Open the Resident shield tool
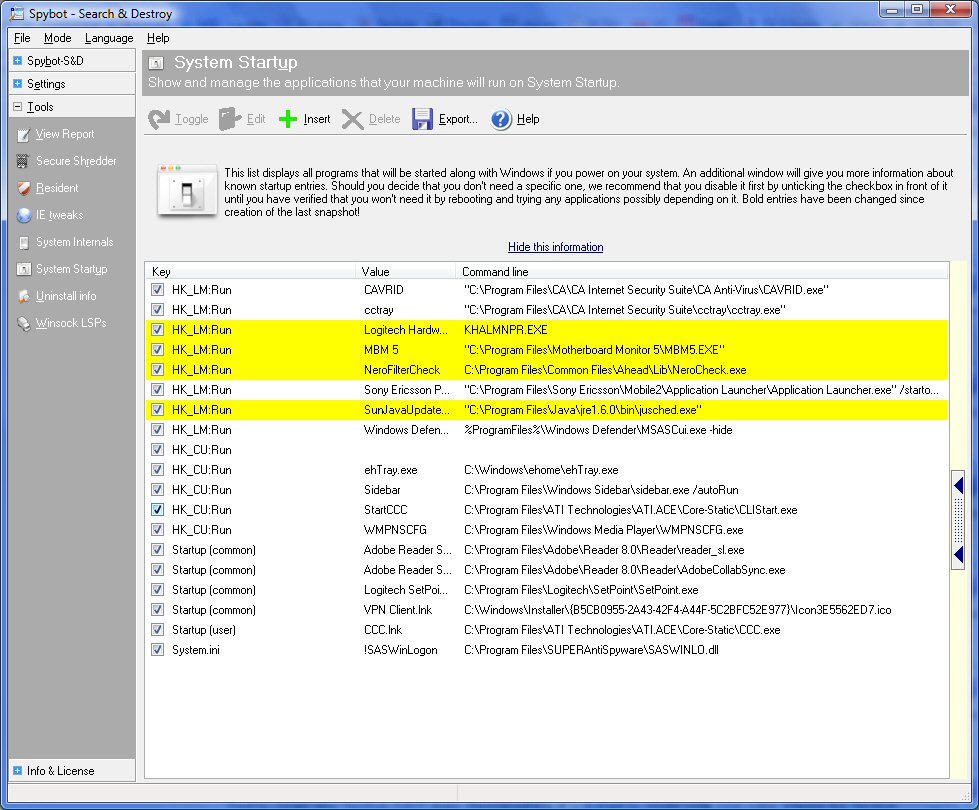Image resolution: width=979 pixels, height=810 pixels. click(x=57, y=187)
